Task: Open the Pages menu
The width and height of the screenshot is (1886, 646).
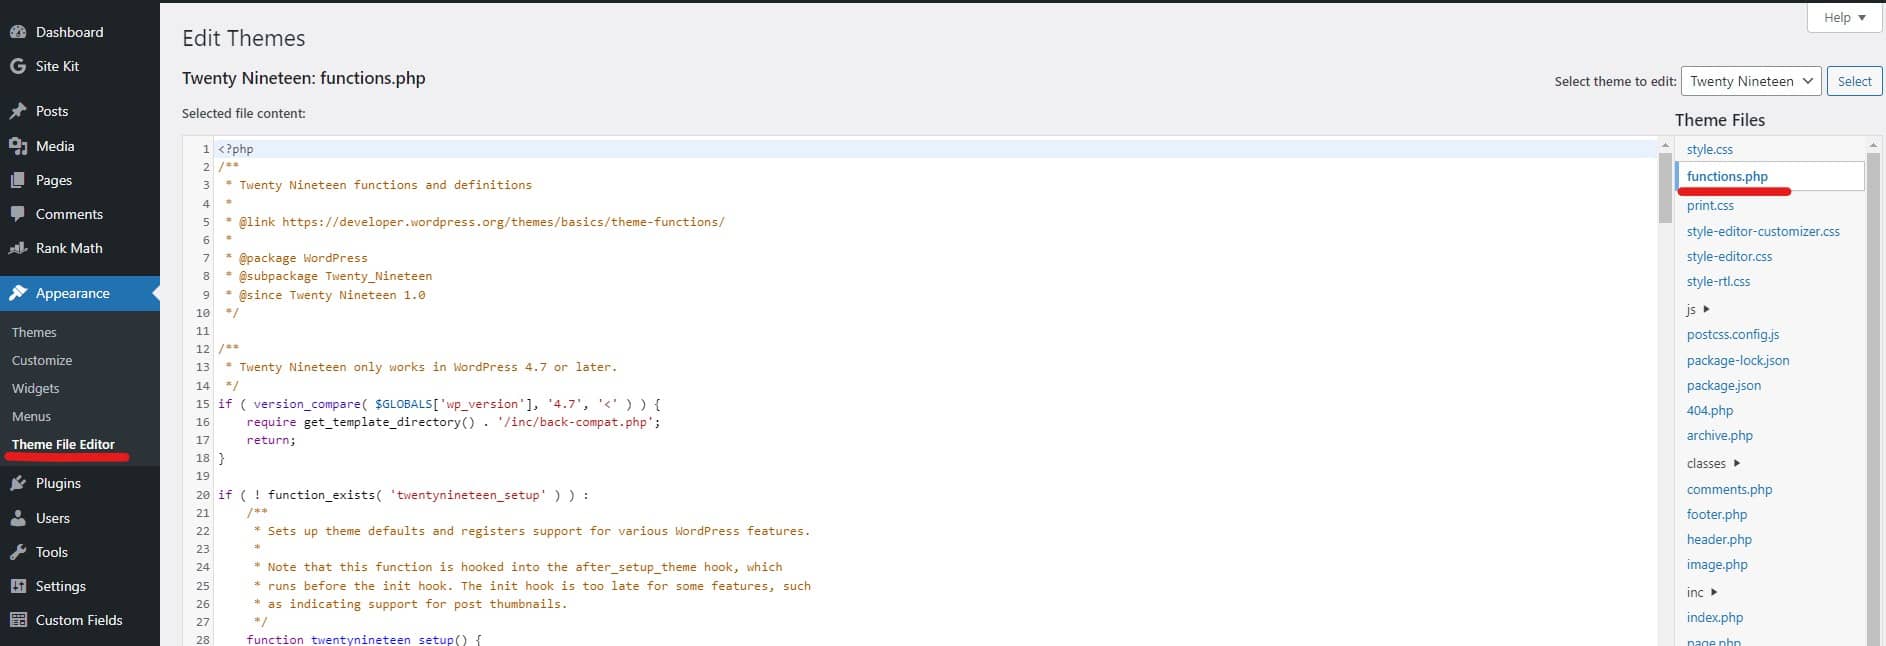Action: pos(54,180)
